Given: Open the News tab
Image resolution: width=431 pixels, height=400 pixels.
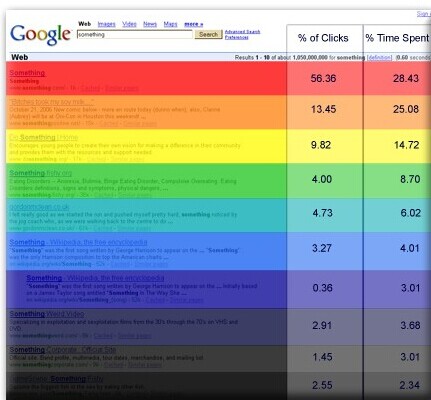Looking at the screenshot, I should coord(150,24).
